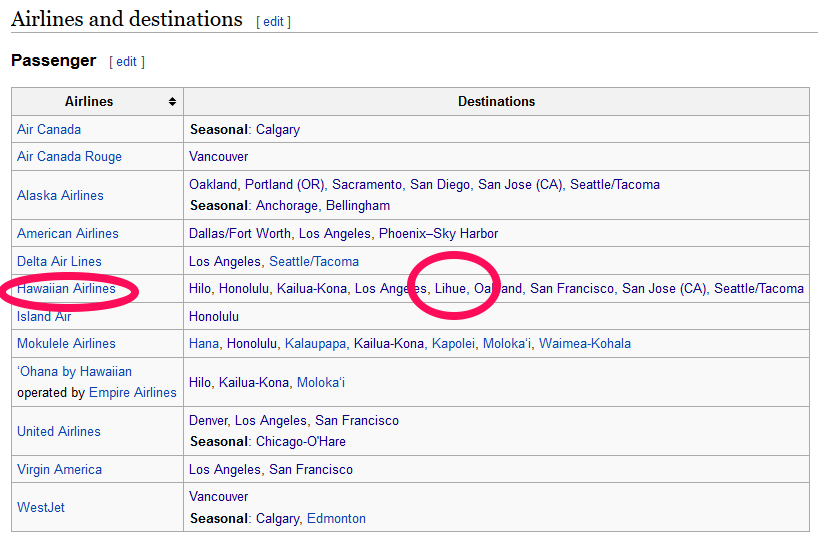The height and width of the screenshot is (542, 818).
Task: Open Hilo in Hawaiian Airlines row
Action: point(200,288)
